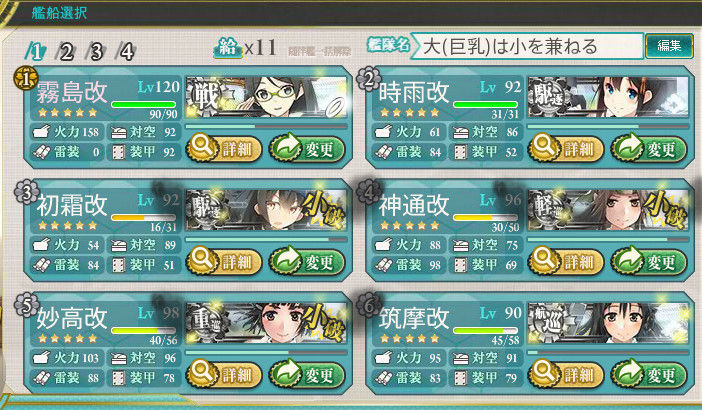702x410 pixels.
Task: Click green arrow icon on 筑摩改 card
Action: coord(626,373)
